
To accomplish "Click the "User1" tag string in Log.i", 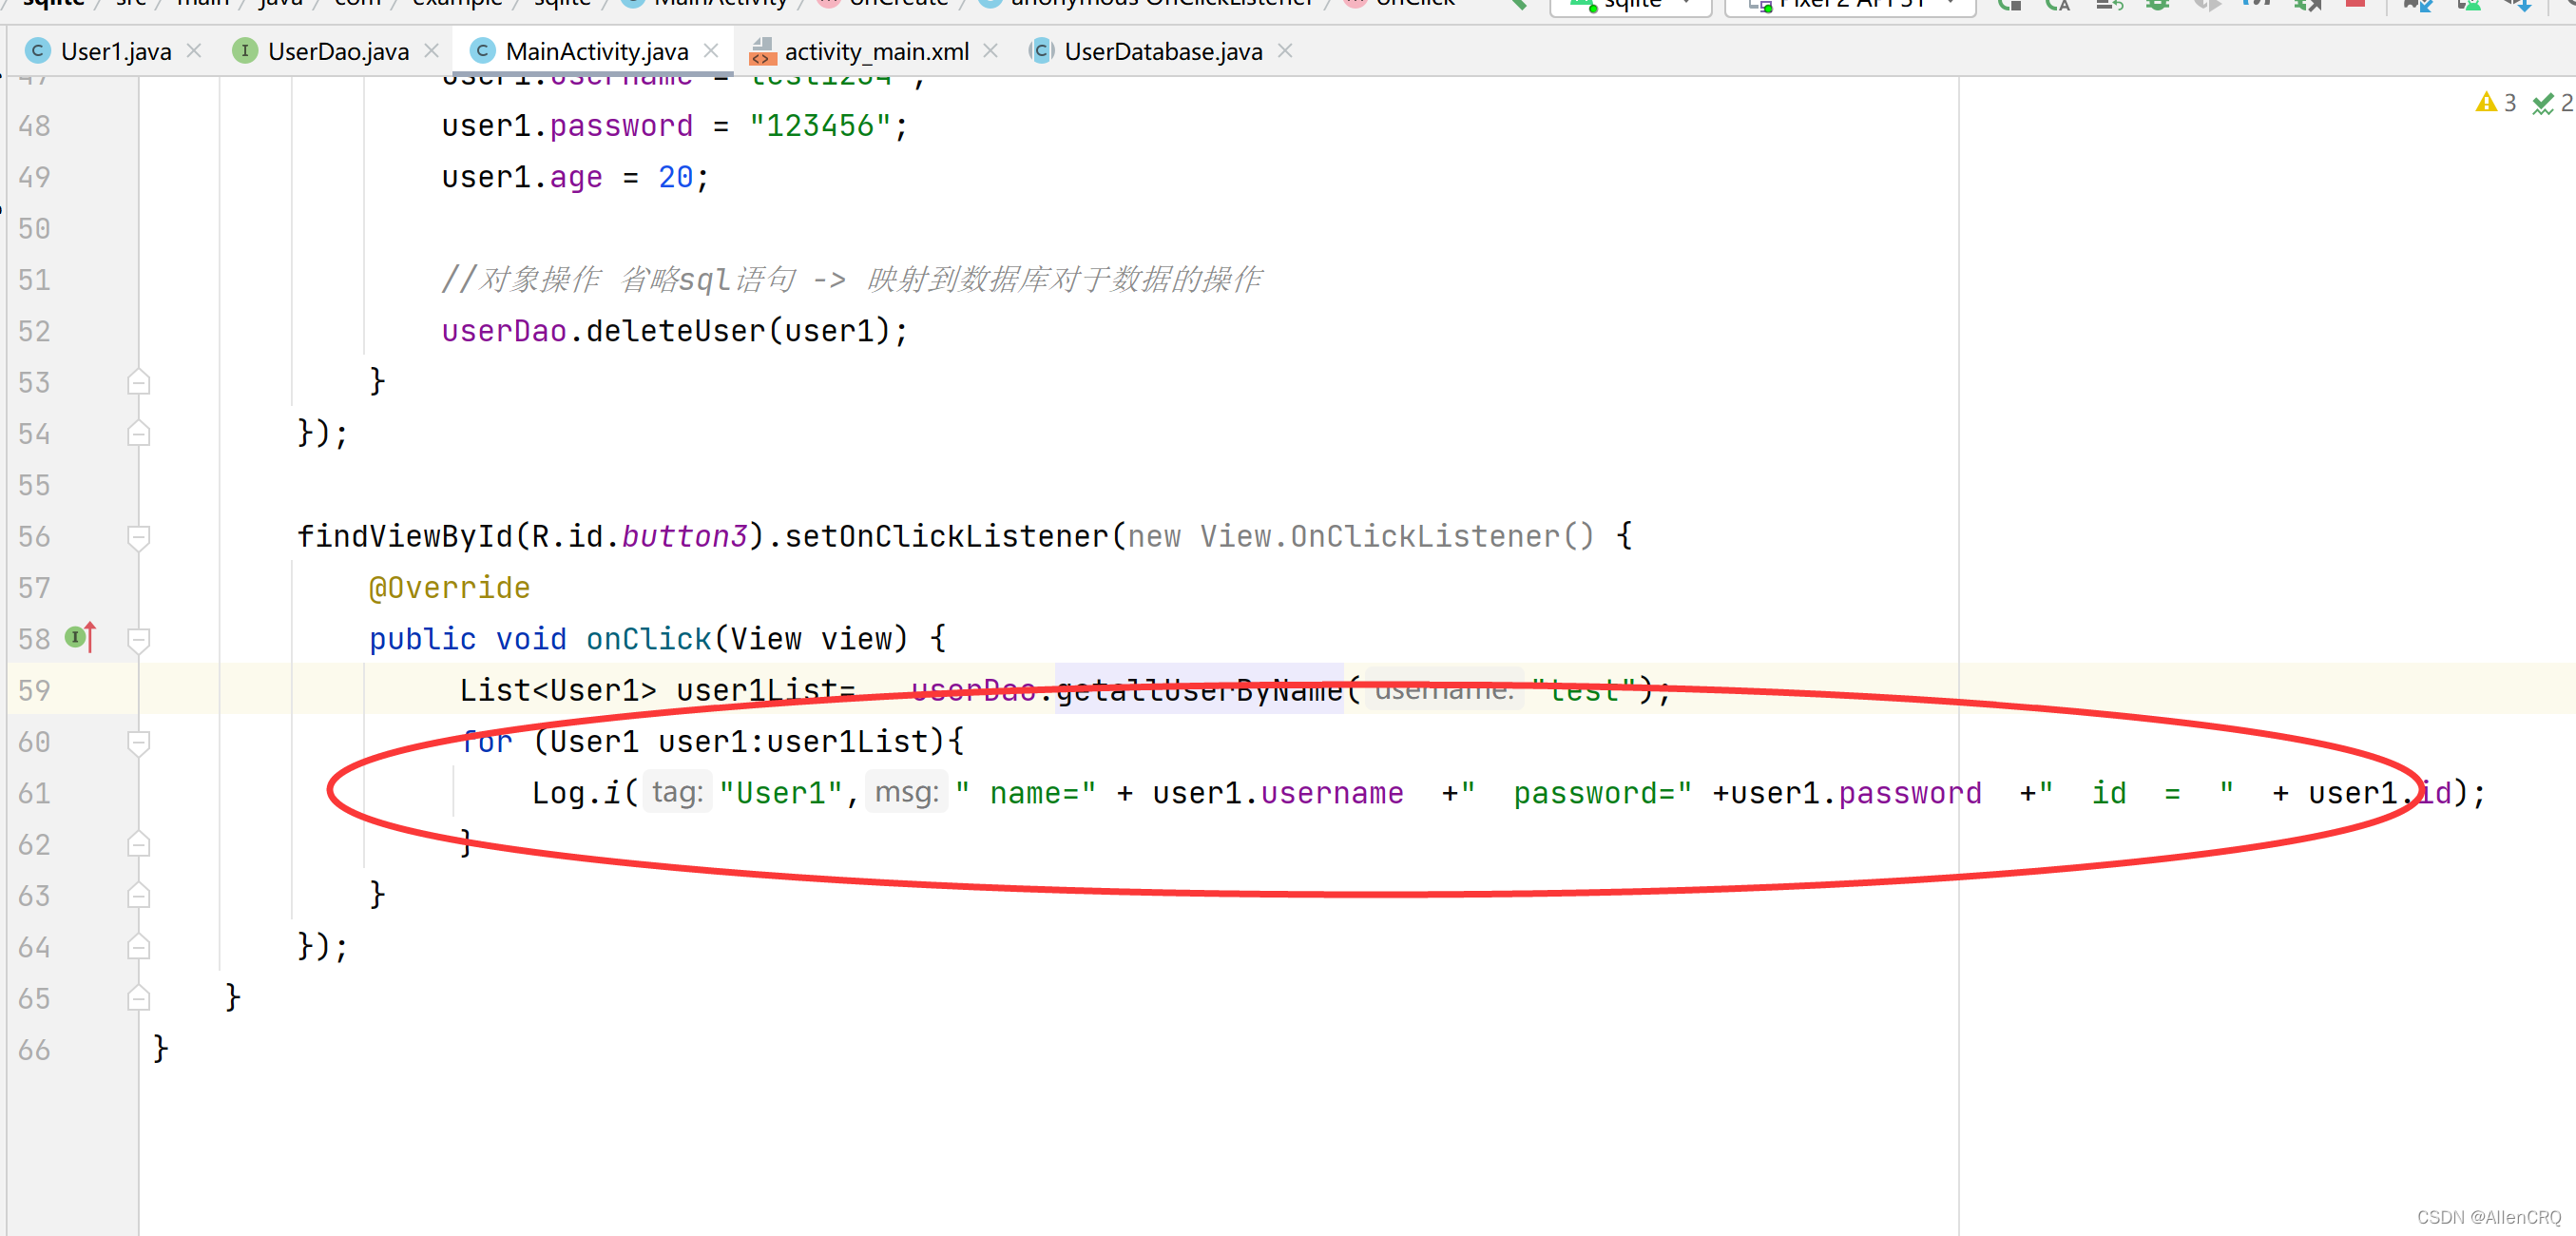I will click(x=780, y=793).
